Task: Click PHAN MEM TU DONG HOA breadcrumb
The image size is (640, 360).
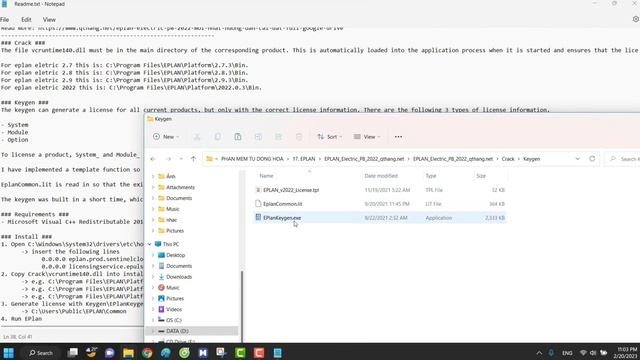Action: [252, 159]
